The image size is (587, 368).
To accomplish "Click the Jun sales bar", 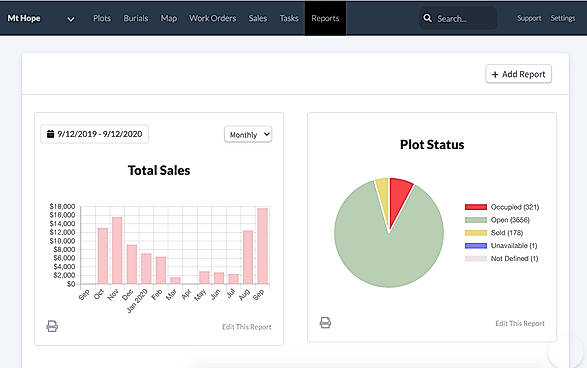I will (x=219, y=278).
